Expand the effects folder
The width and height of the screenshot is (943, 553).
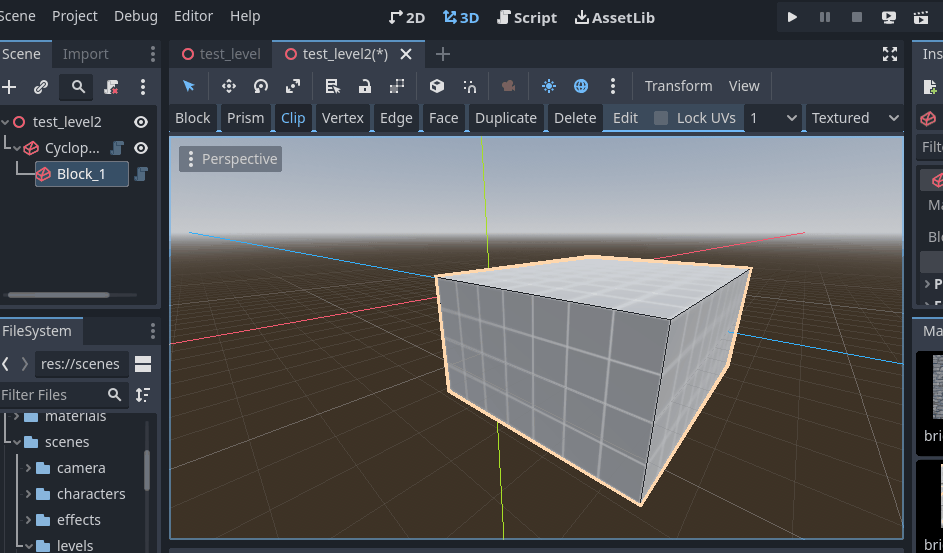tap(28, 519)
